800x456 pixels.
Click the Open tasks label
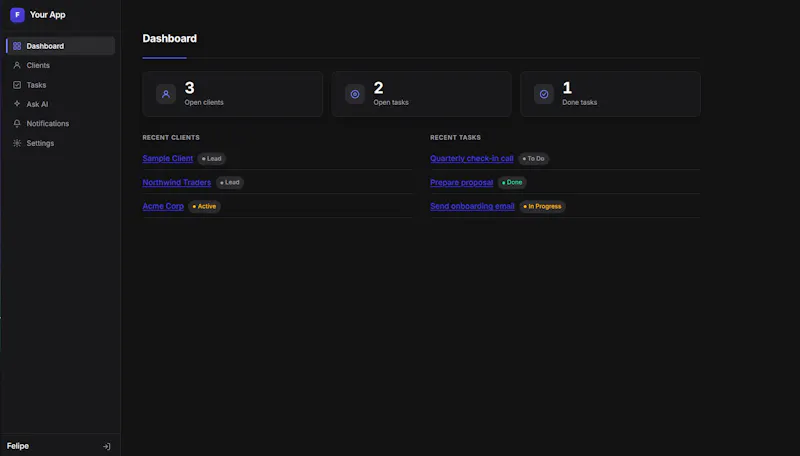391,102
